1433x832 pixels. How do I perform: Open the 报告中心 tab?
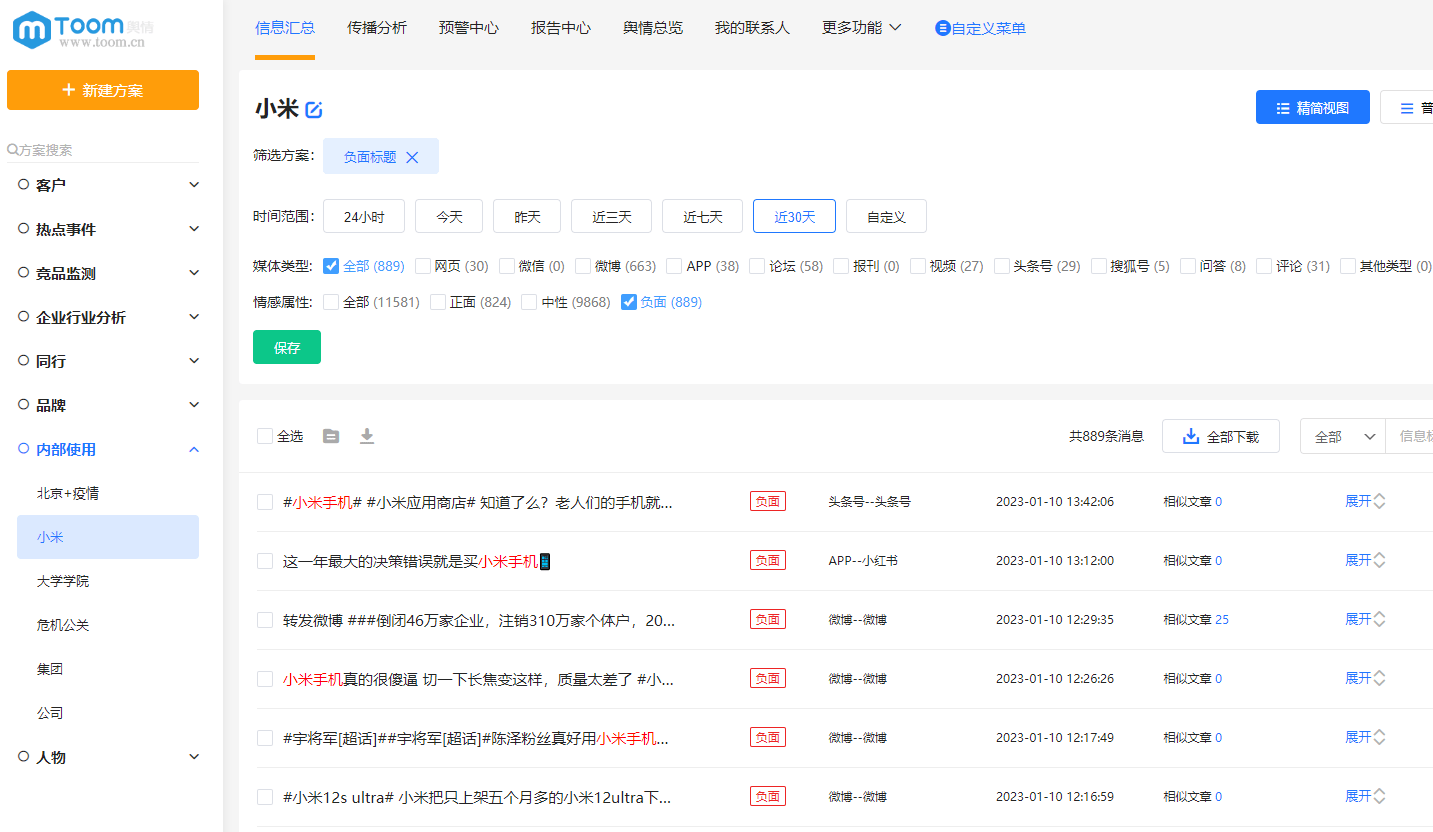click(561, 28)
